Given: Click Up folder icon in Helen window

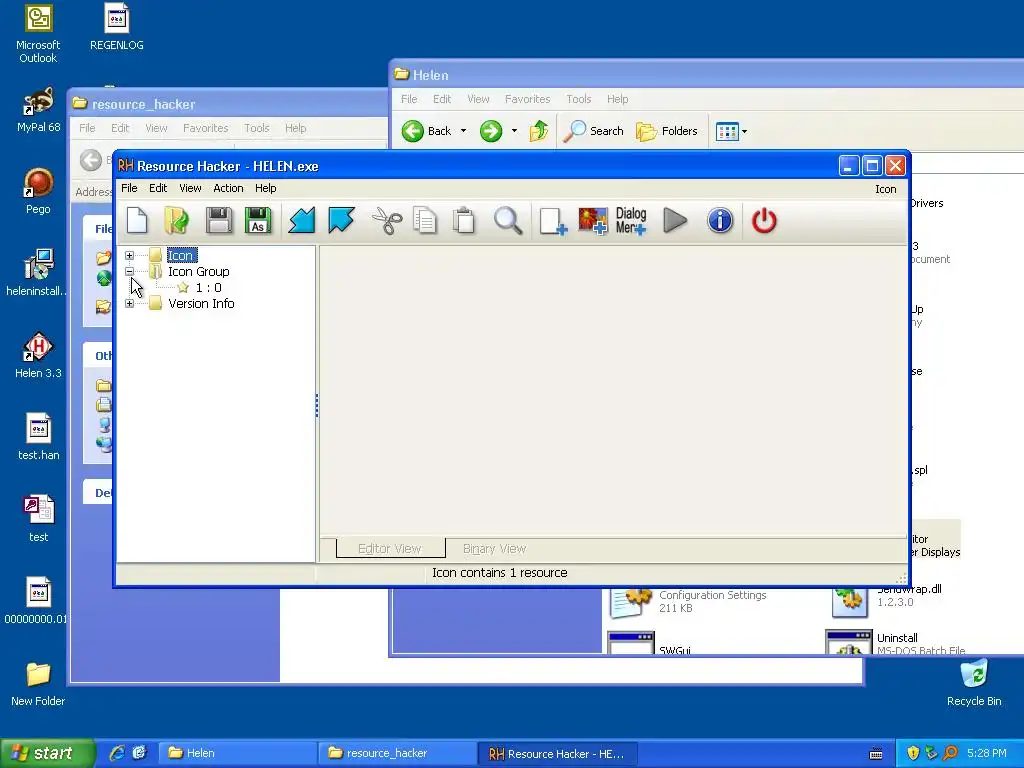Looking at the screenshot, I should coord(539,131).
